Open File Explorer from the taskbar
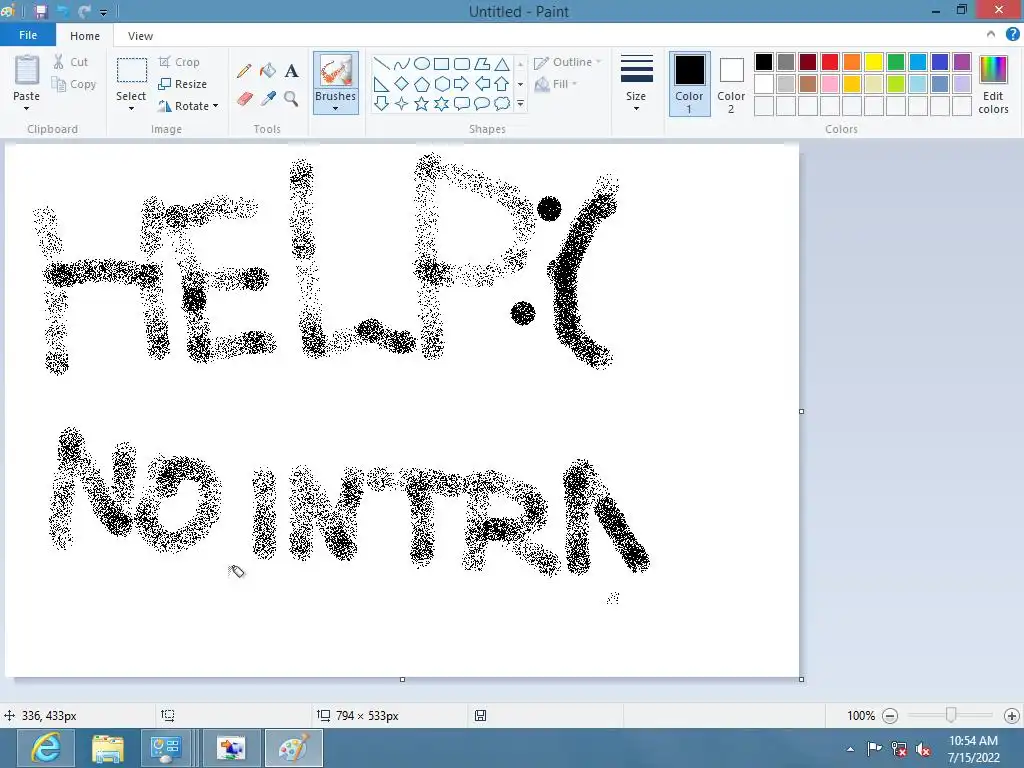The height and width of the screenshot is (768, 1024). coord(108,748)
